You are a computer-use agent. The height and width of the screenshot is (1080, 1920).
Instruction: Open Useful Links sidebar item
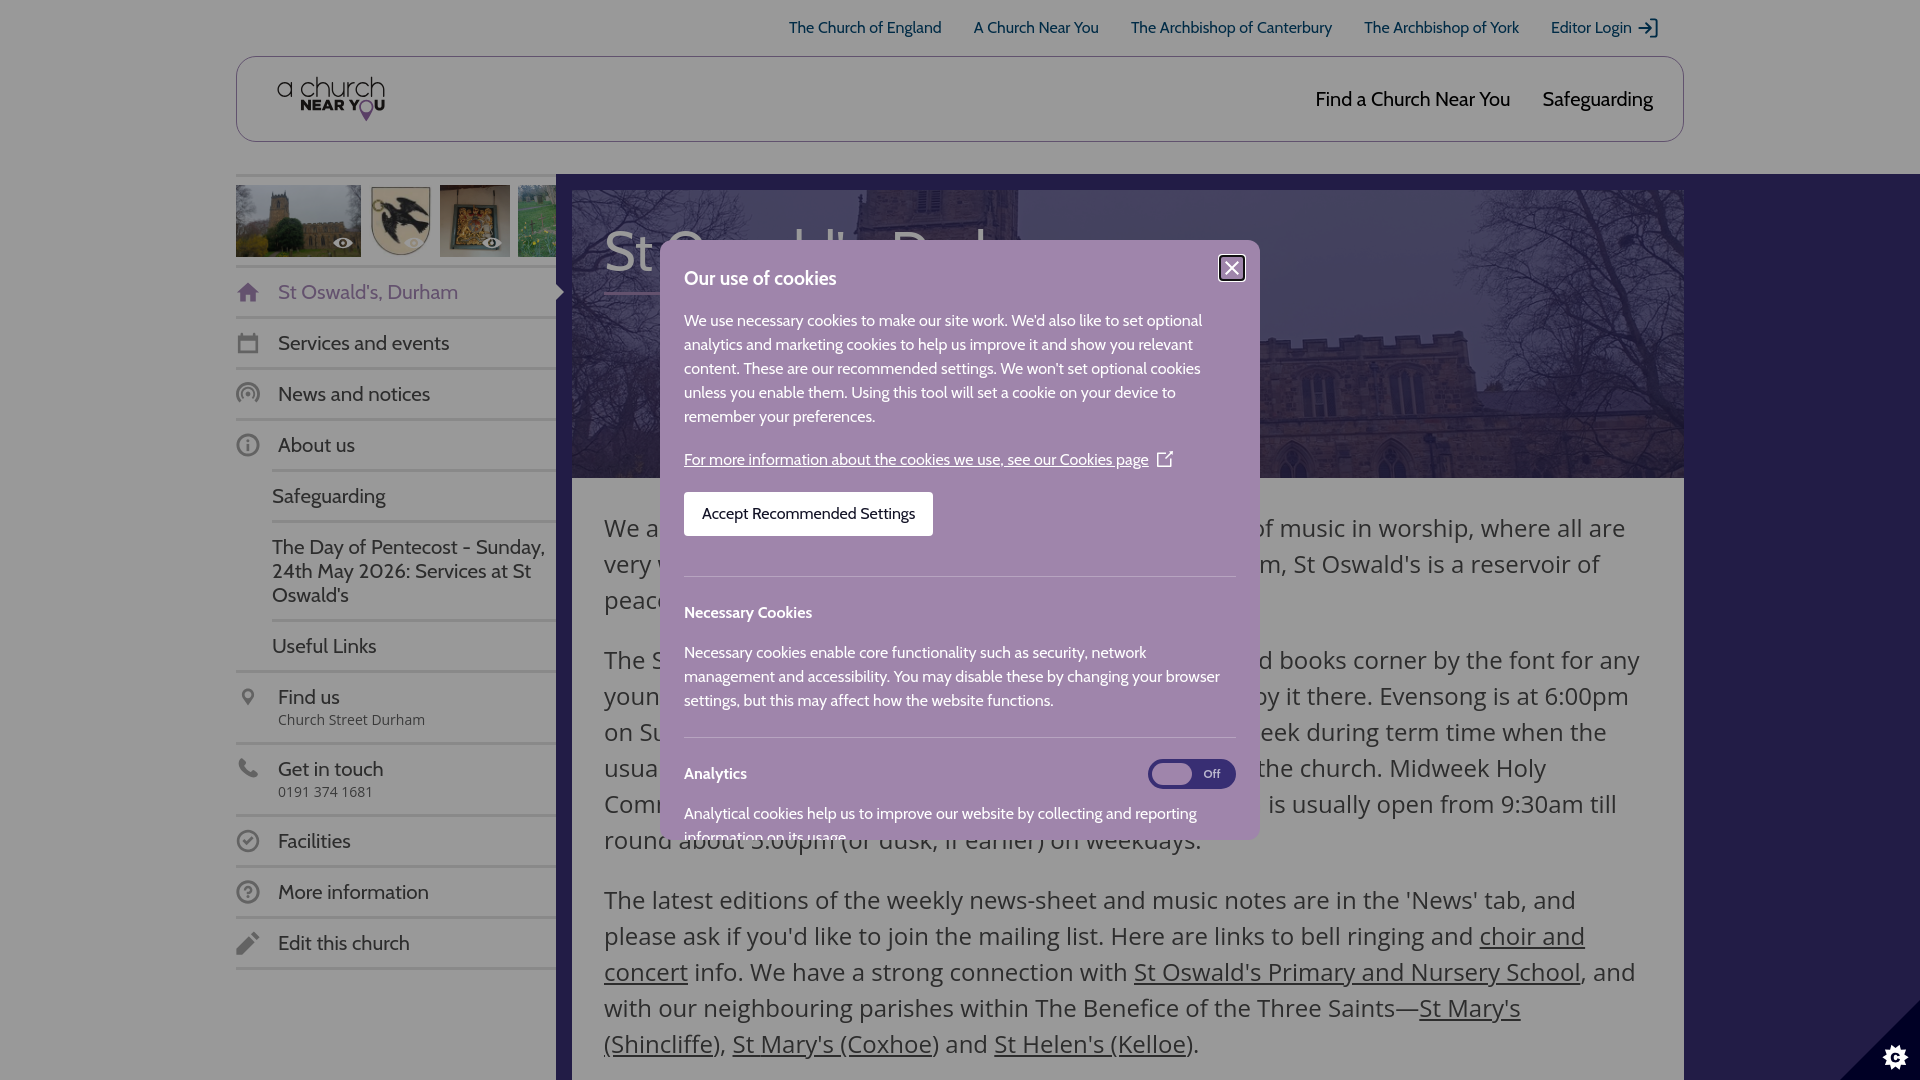(x=414, y=647)
